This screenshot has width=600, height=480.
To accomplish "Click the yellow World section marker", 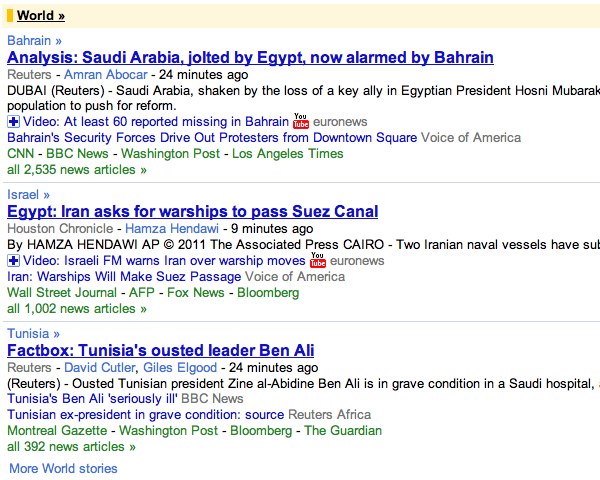I will tap(10, 15).
